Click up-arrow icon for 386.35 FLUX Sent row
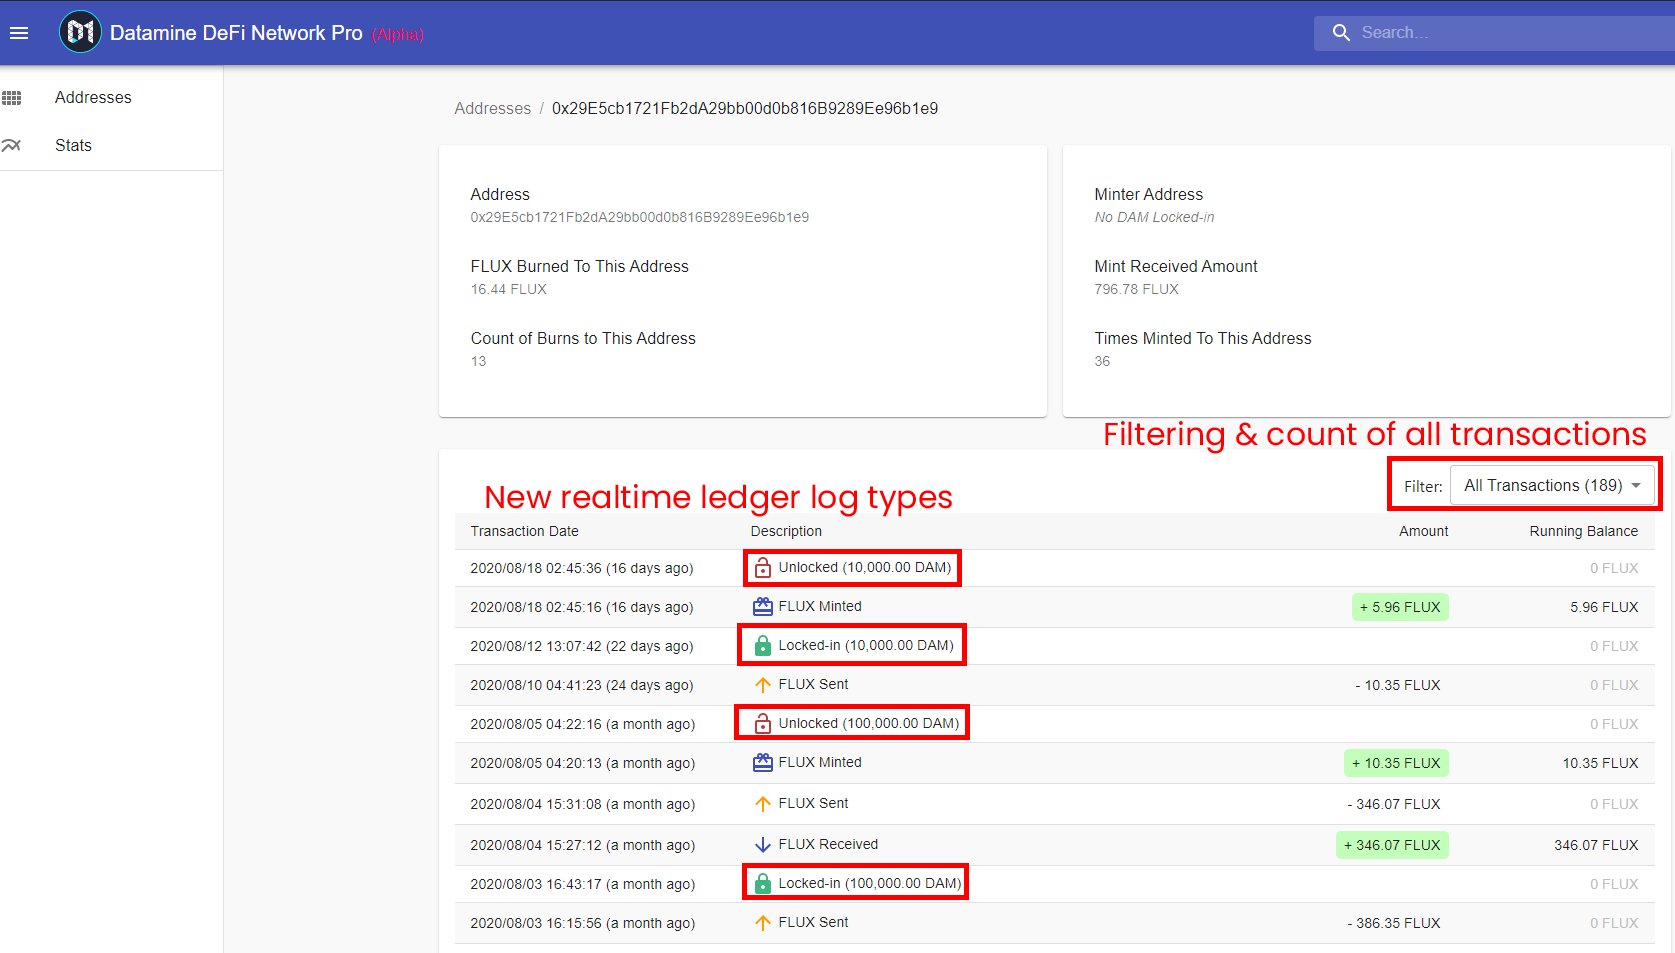 [763, 923]
